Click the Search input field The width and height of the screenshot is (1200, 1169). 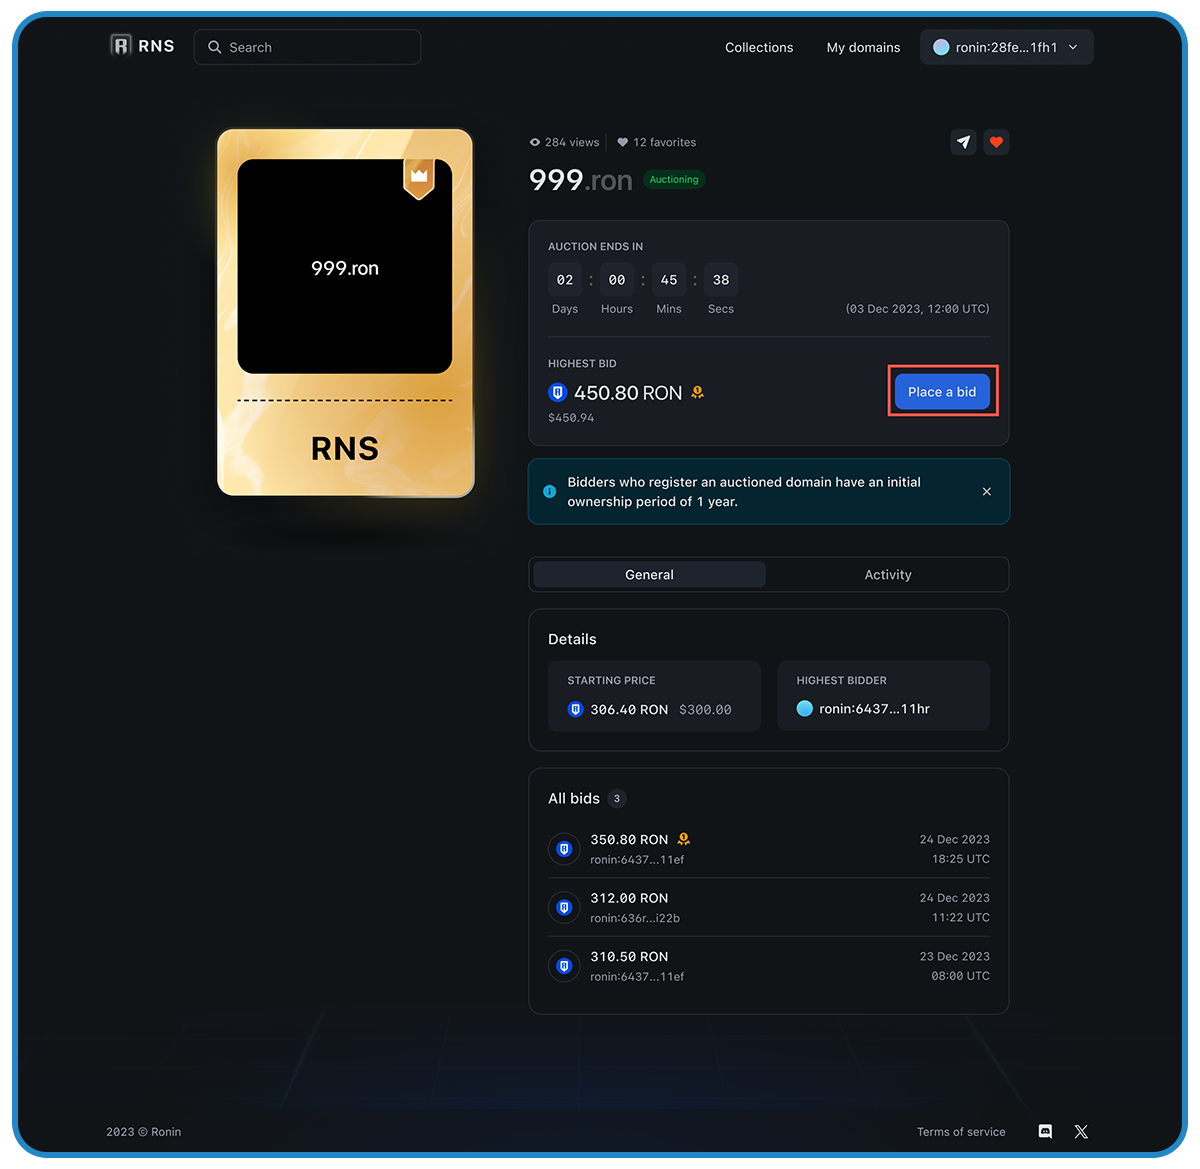[x=307, y=47]
